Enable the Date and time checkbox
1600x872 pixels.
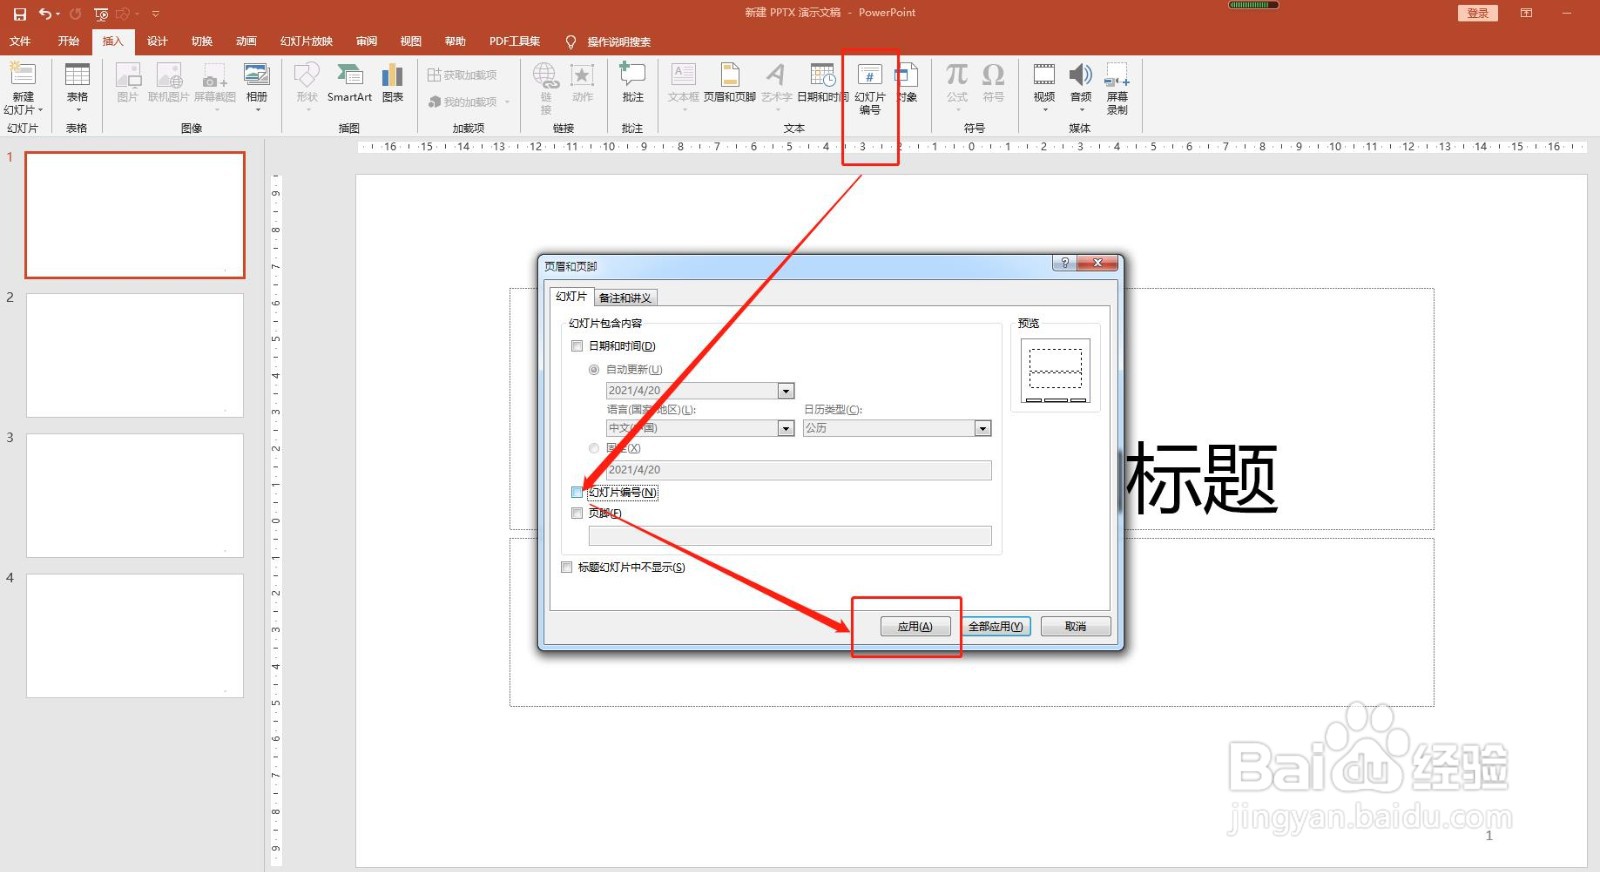[x=577, y=346]
